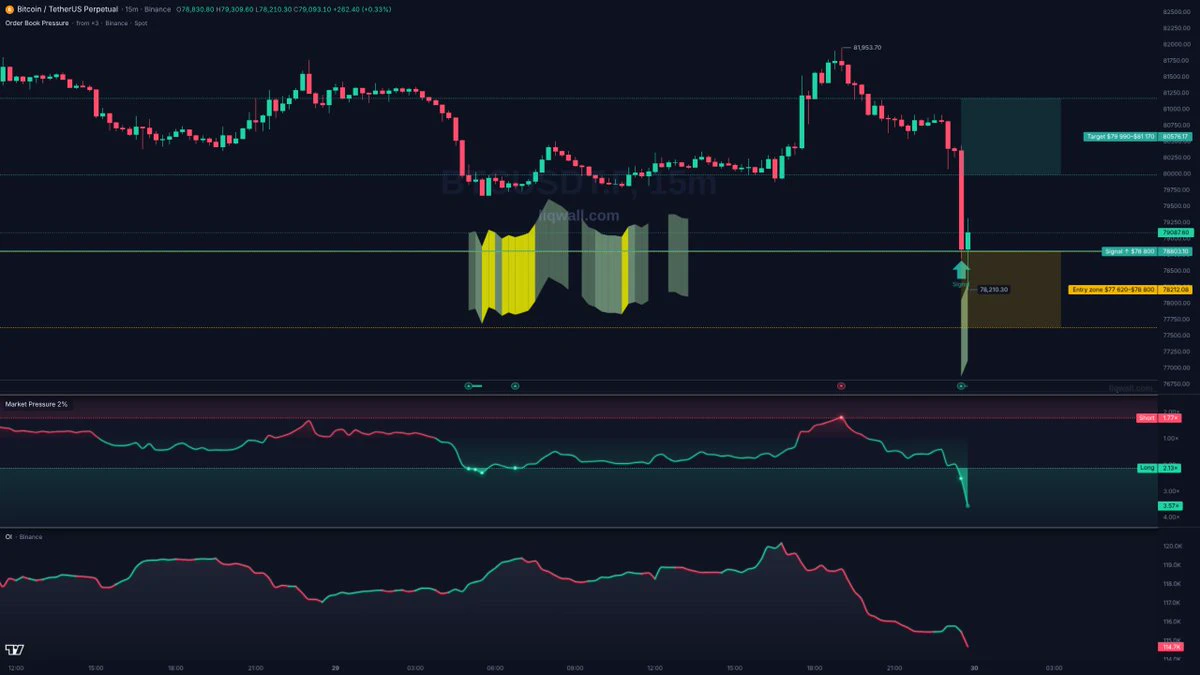This screenshot has height=675, width=1200.
Task: Click the tall red candle before the signal
Action: pyautogui.click(x=961, y=199)
